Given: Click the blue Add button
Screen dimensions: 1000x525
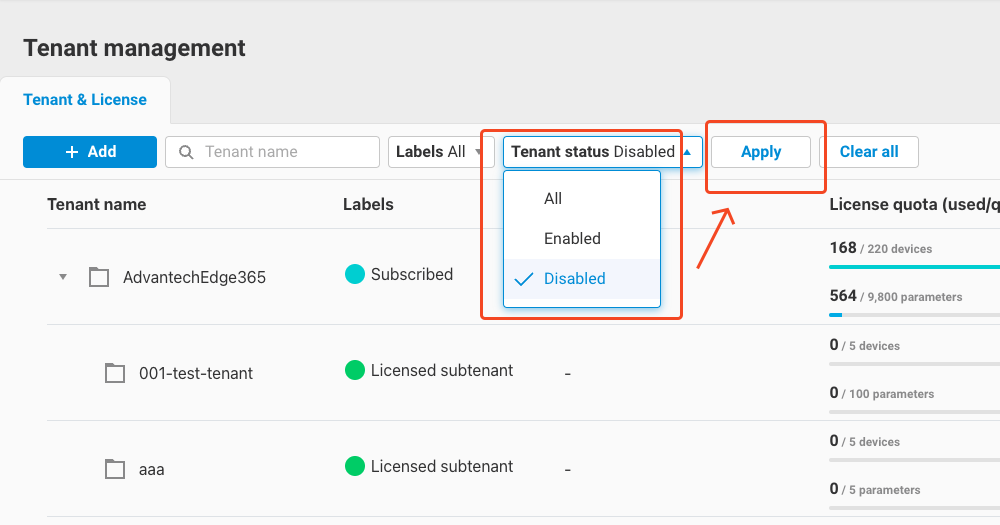Looking at the screenshot, I should [x=90, y=152].
